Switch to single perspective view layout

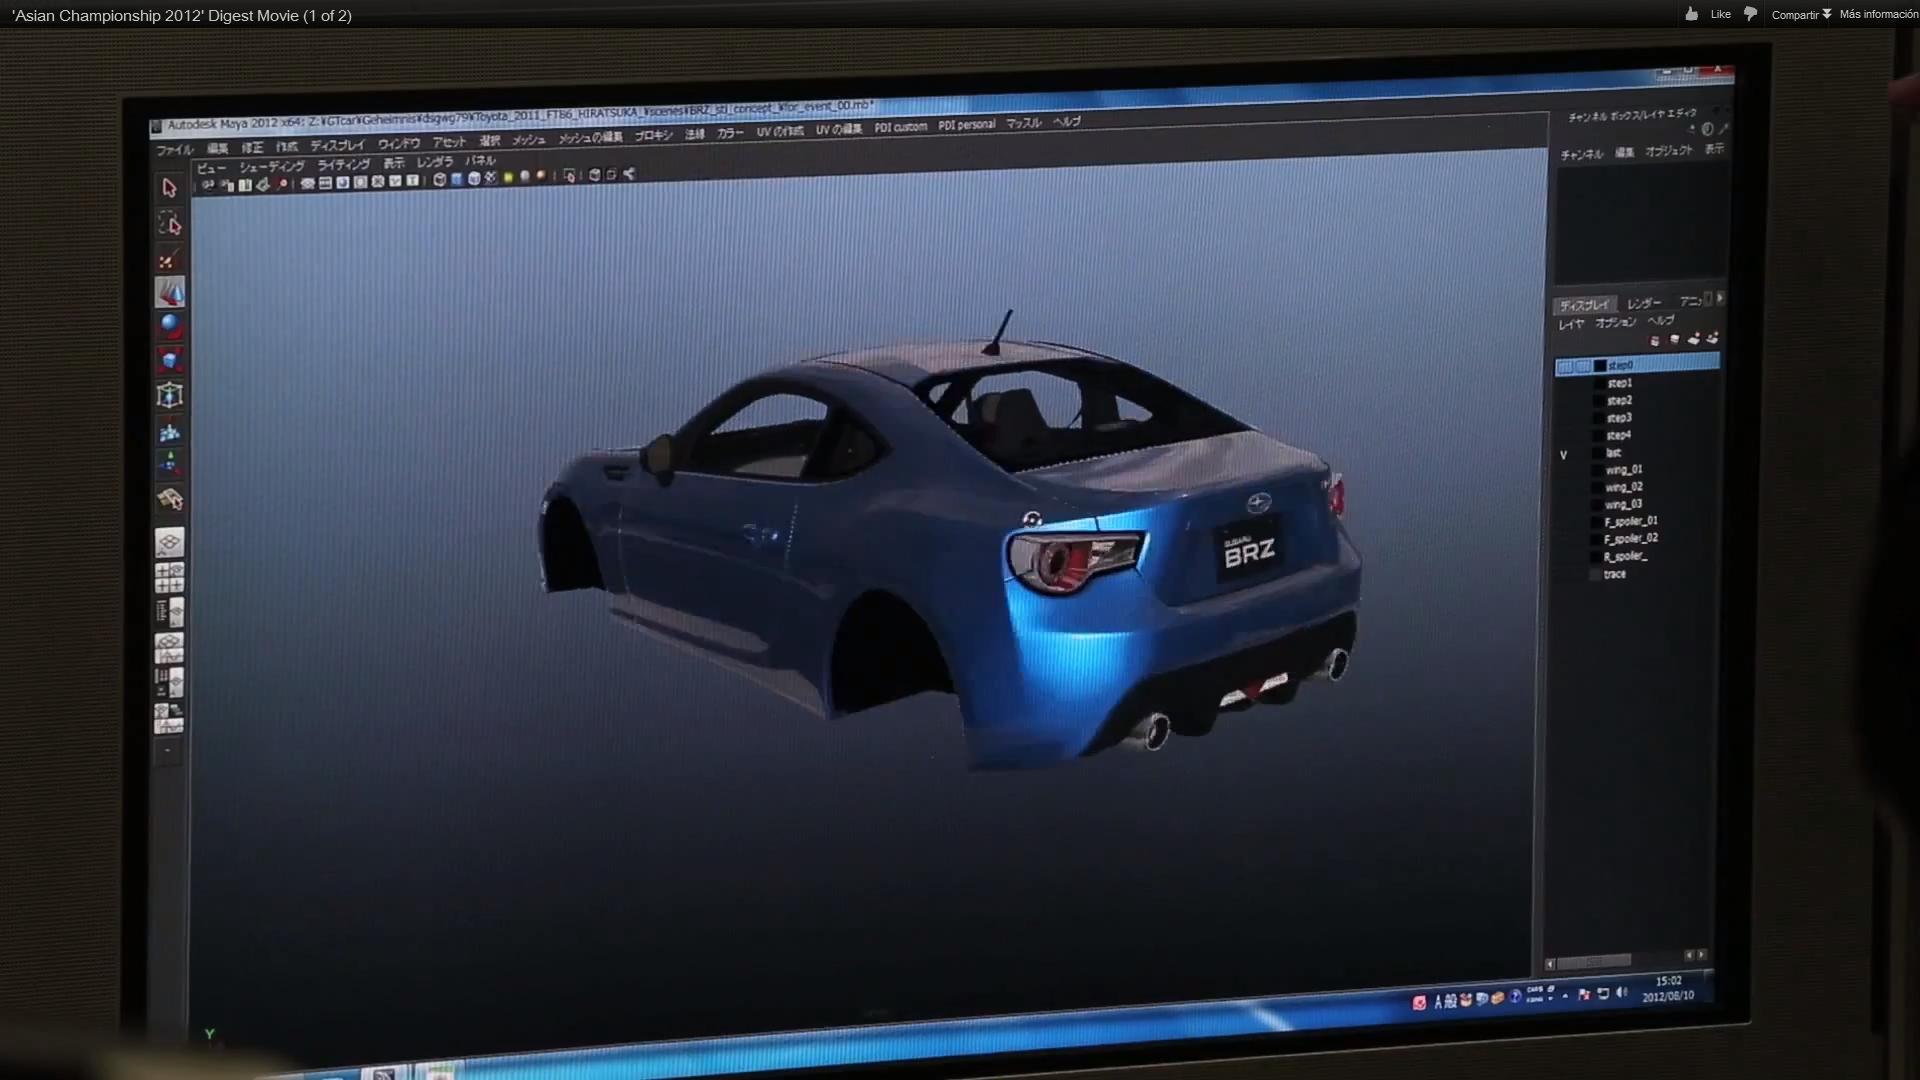(x=170, y=542)
